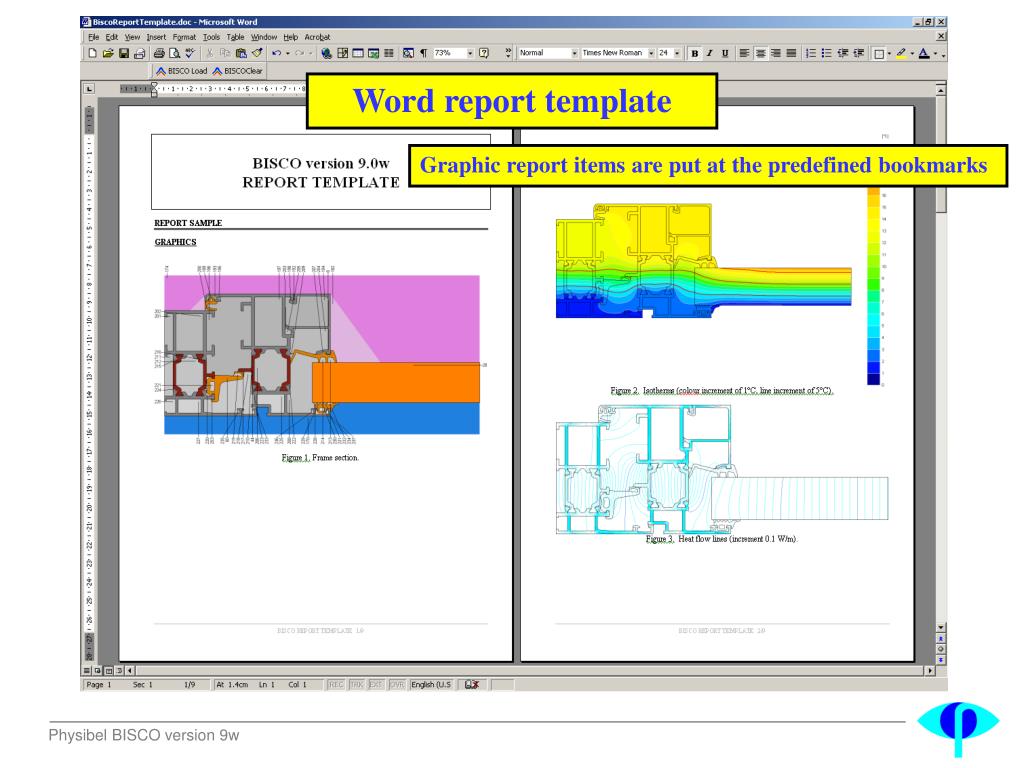This screenshot has width=1024, height=768.
Task: Click the ruler's first-line indent marker
Action: pyautogui.click(x=154, y=84)
